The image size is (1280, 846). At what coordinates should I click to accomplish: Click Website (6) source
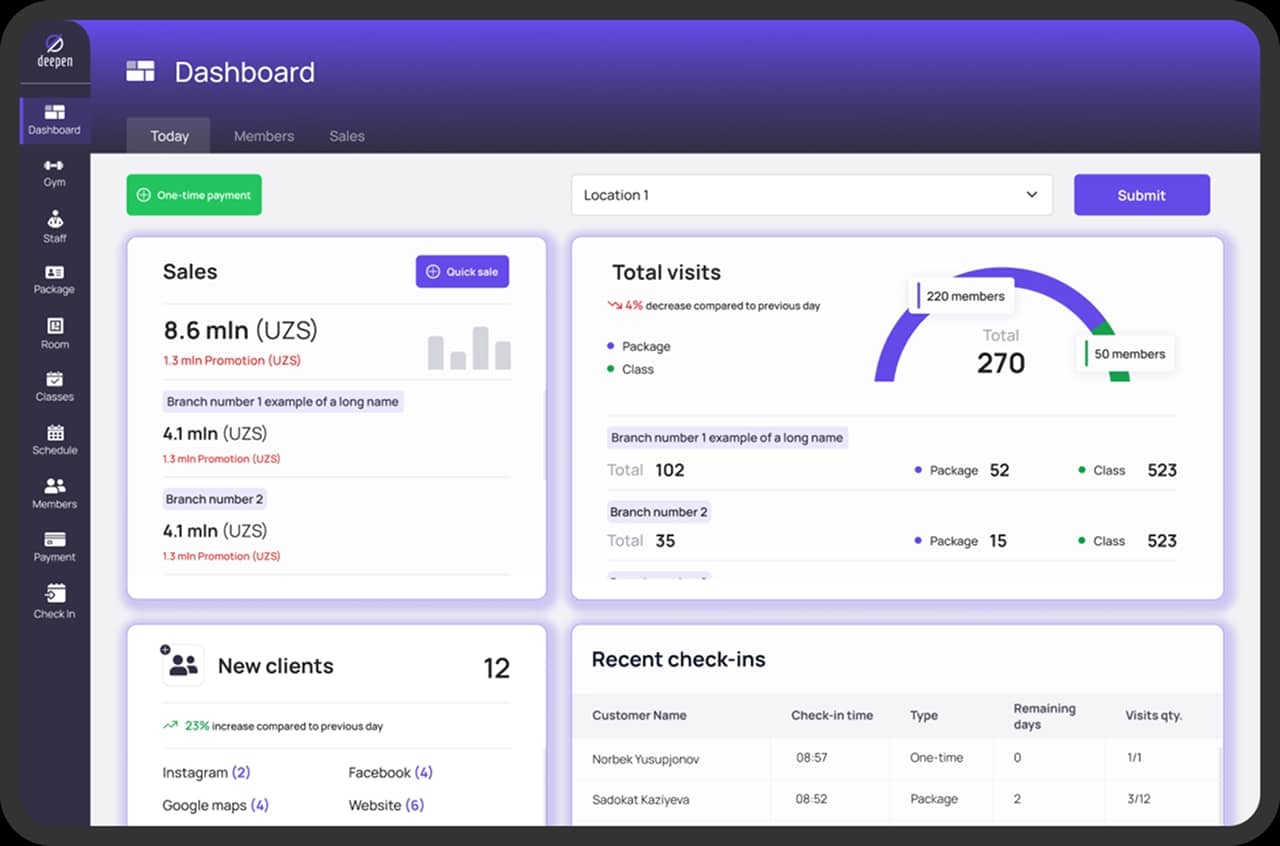point(386,805)
